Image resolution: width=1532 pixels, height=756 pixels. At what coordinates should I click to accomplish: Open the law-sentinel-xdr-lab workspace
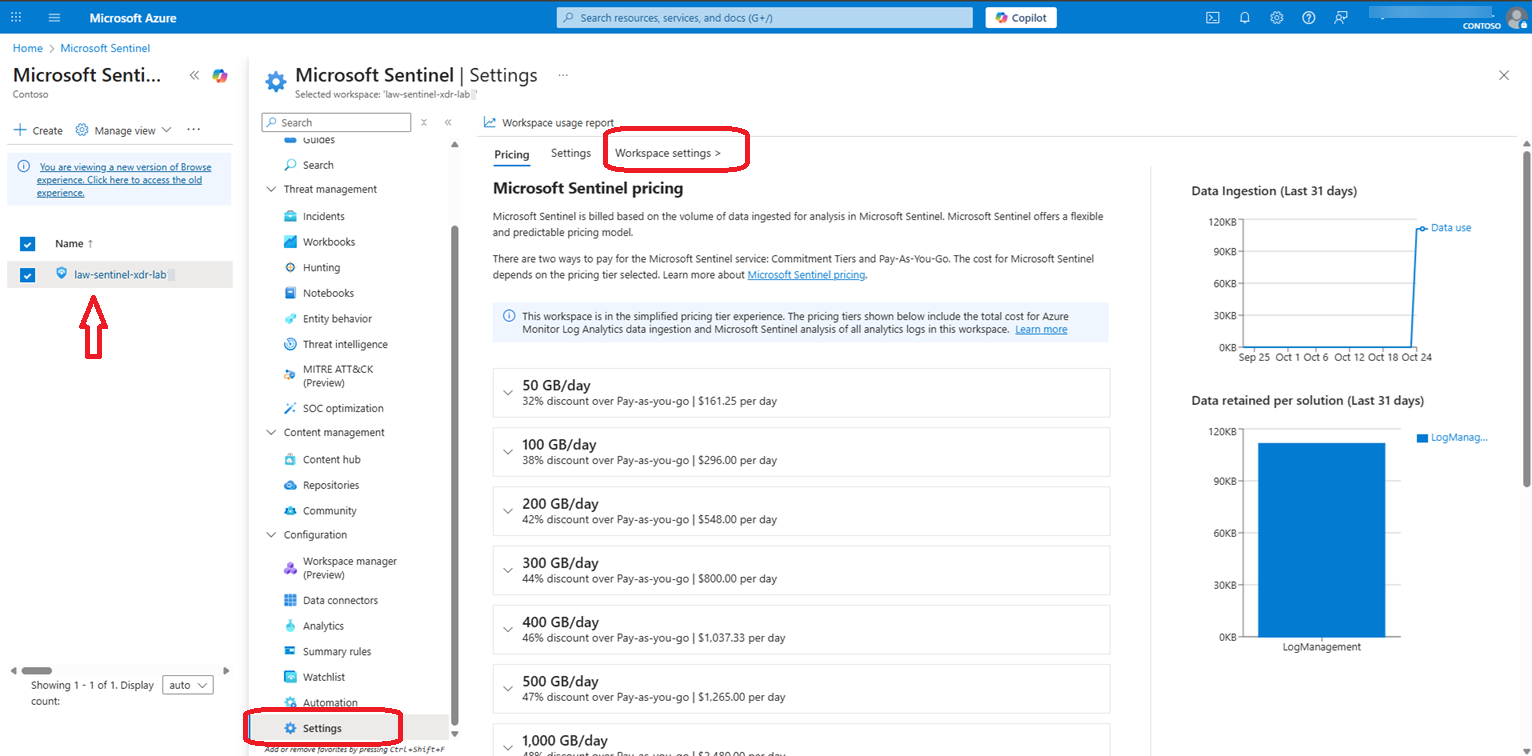click(121, 274)
